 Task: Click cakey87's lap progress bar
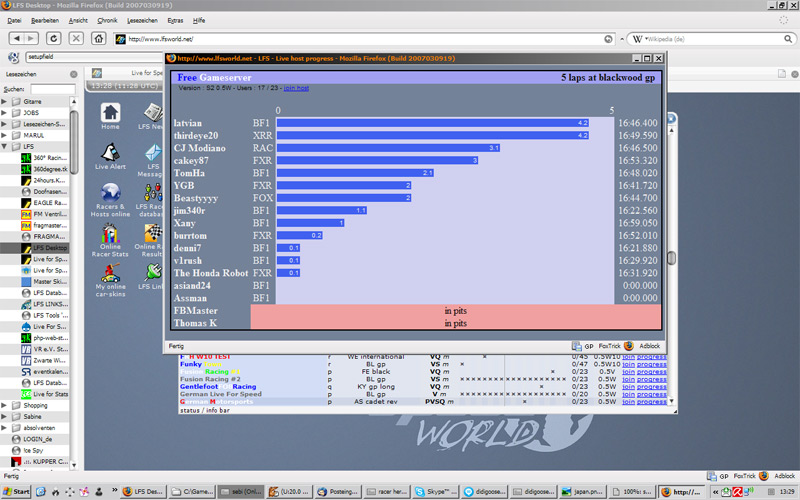(378, 160)
